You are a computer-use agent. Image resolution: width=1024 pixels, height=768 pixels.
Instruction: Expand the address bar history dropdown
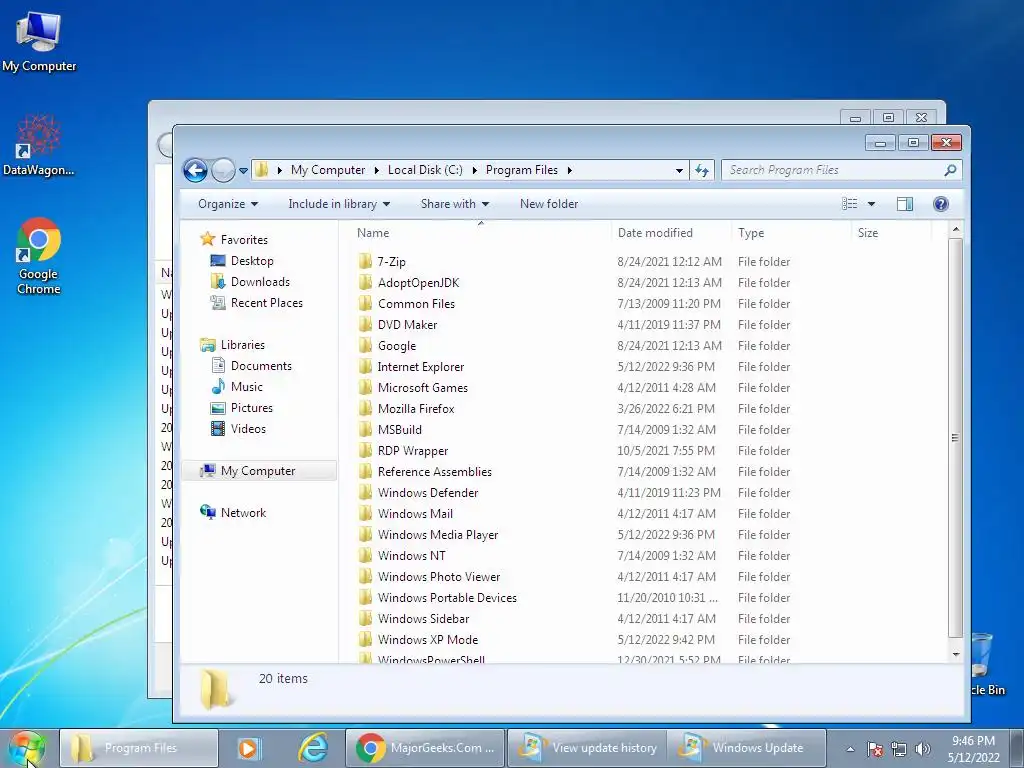679,170
